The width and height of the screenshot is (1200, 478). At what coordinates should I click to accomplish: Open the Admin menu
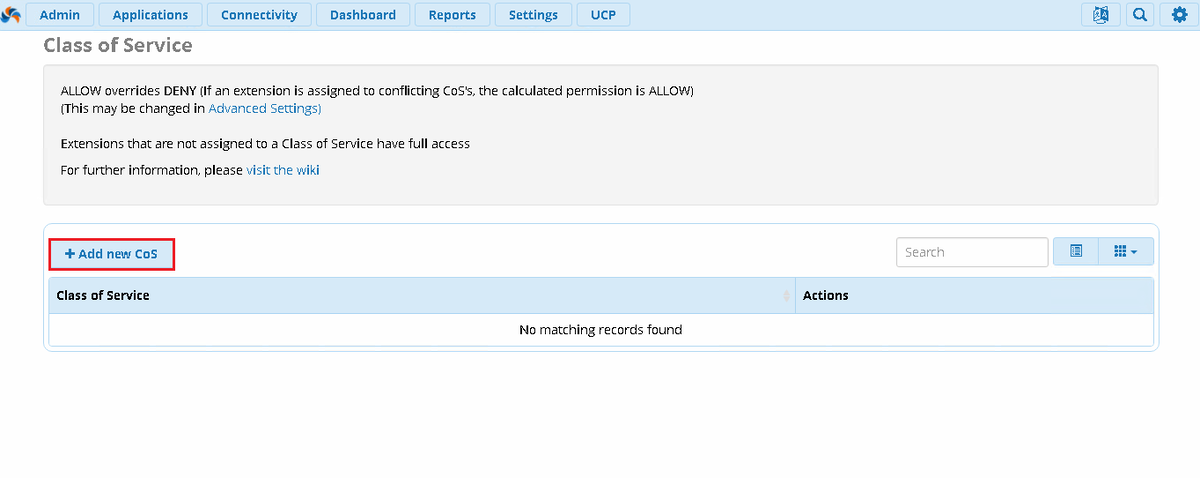point(60,15)
